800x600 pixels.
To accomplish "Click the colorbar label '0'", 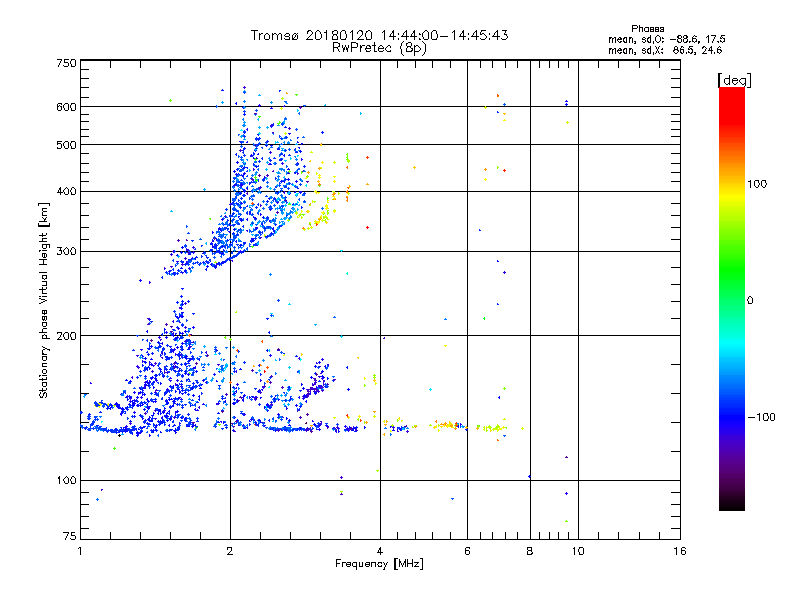I will 749,301.
